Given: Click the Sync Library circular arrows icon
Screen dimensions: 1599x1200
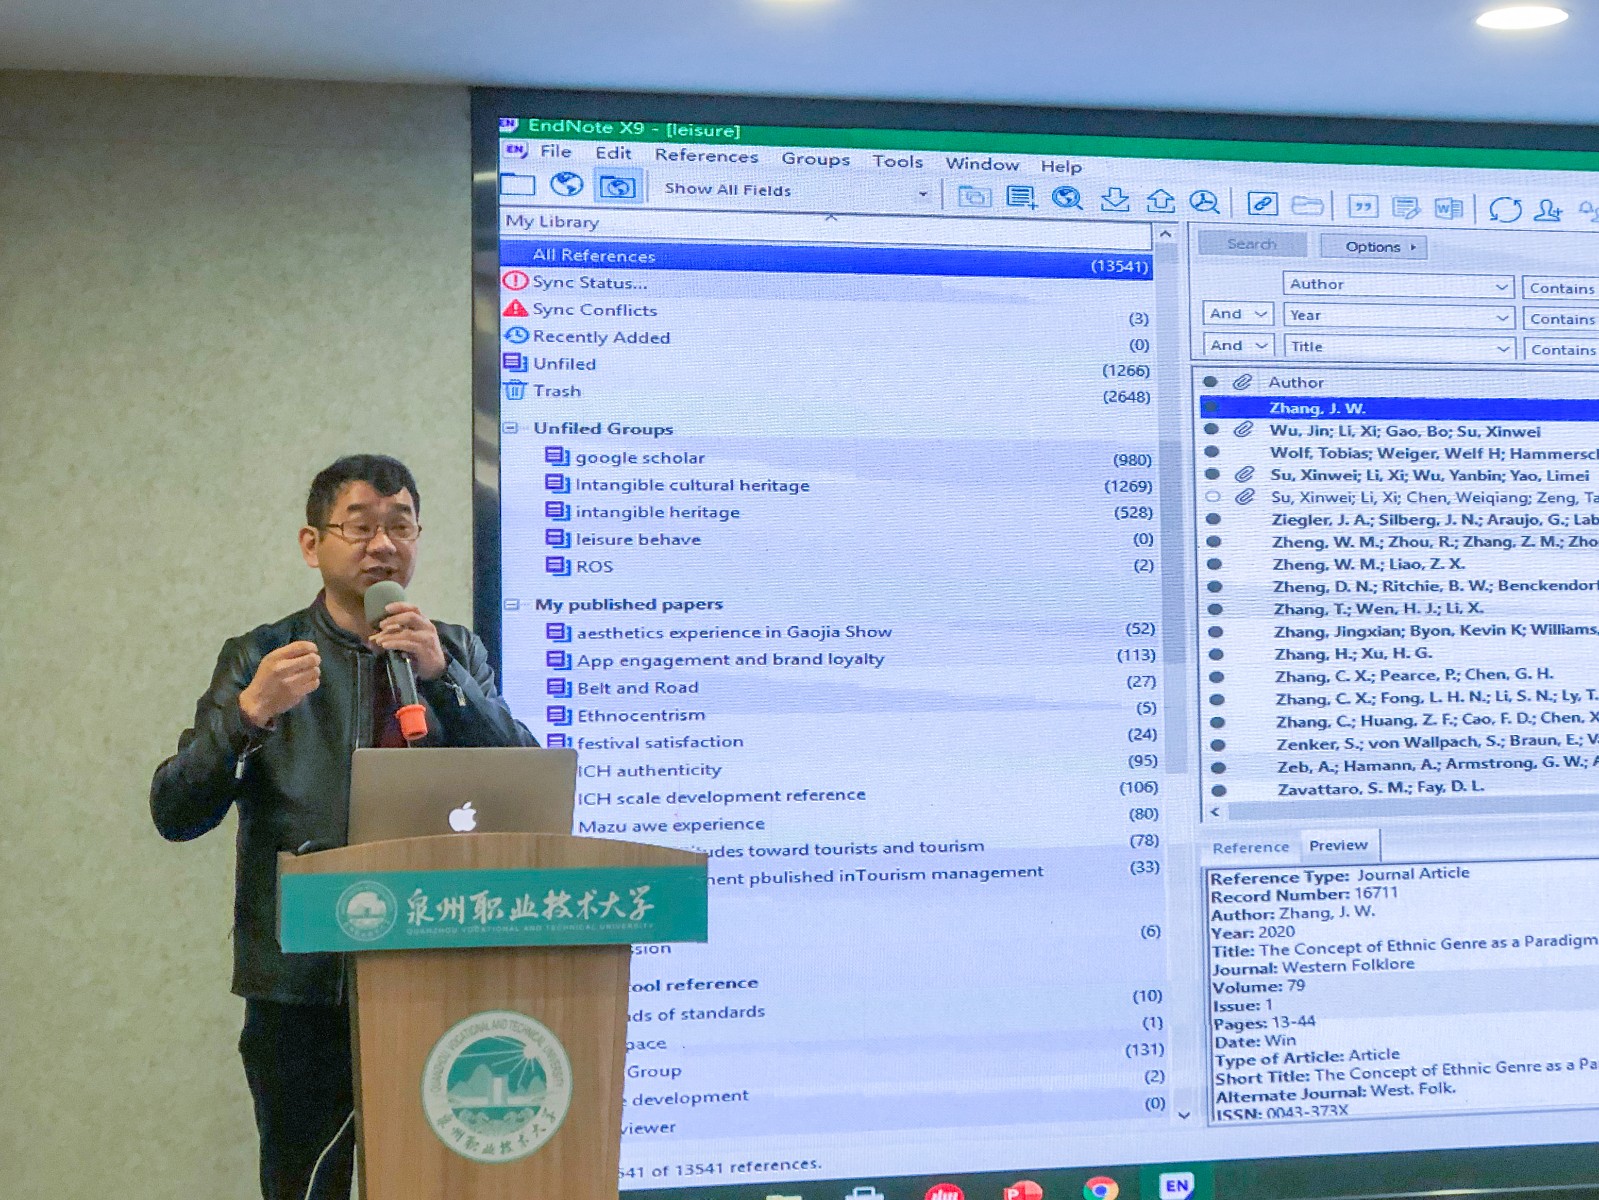Looking at the screenshot, I should tap(1504, 209).
